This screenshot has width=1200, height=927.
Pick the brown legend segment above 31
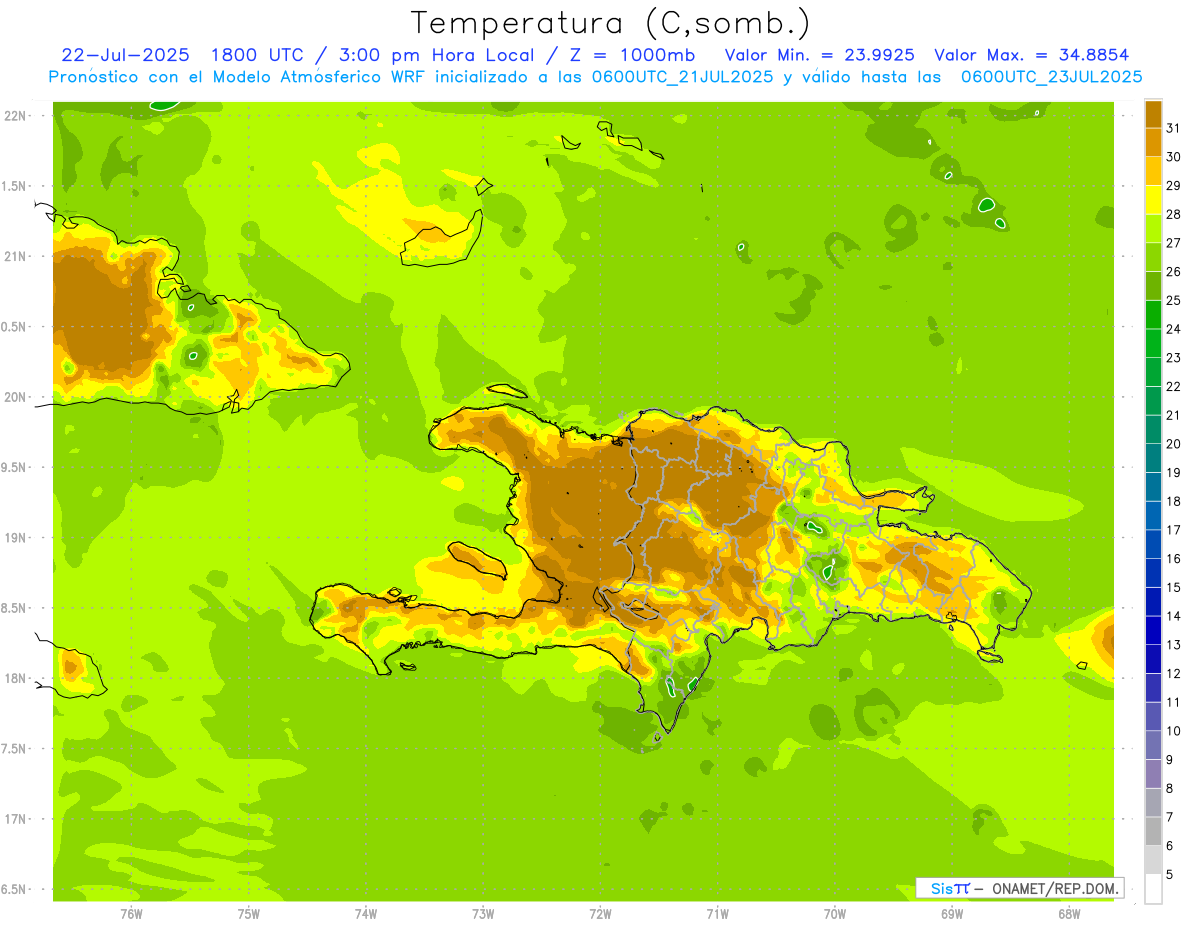(x=1153, y=114)
